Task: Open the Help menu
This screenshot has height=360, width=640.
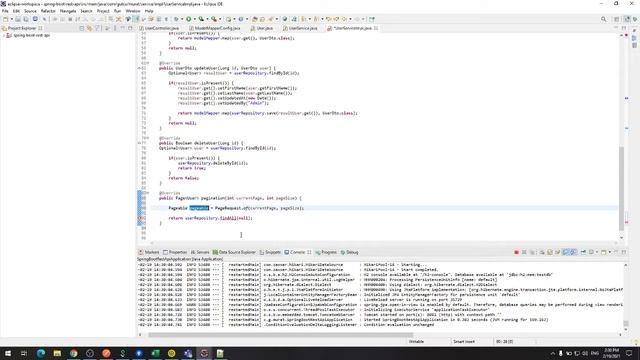Action: [149, 11]
